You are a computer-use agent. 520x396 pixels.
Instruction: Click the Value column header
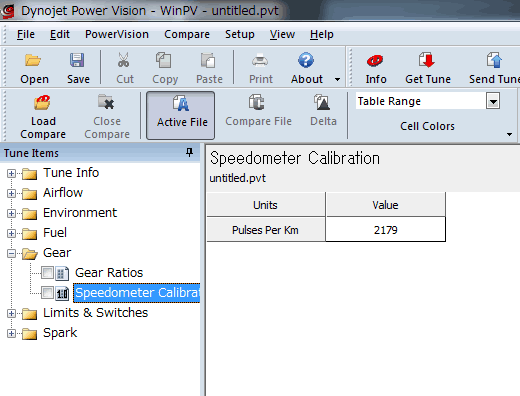pyautogui.click(x=385, y=205)
